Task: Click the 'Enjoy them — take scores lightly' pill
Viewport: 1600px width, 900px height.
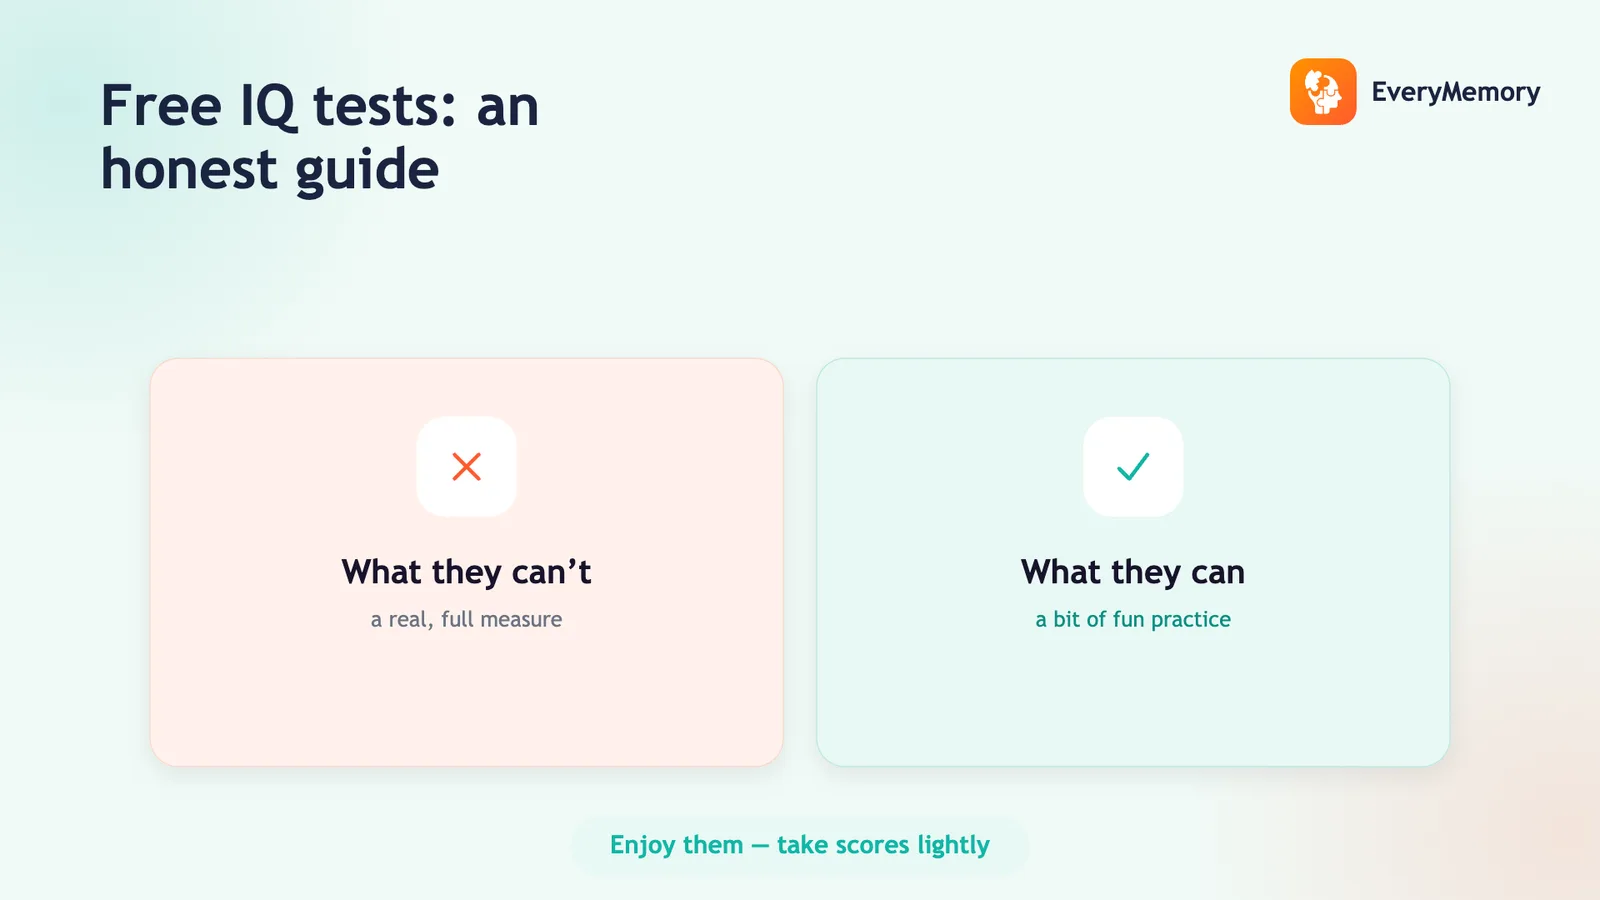Action: pos(800,845)
